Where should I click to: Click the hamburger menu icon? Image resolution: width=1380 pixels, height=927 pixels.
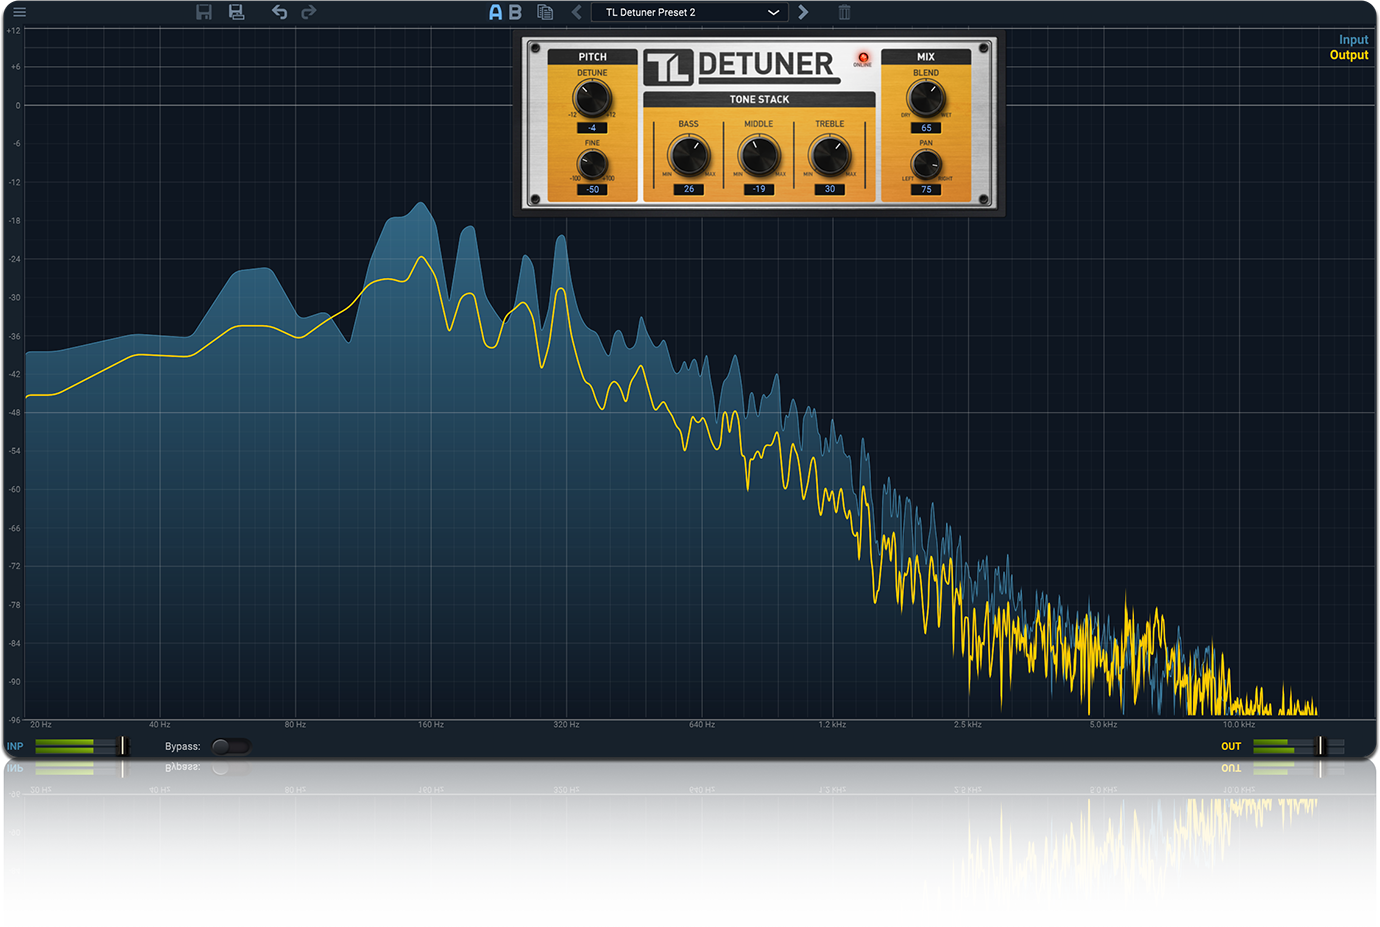(18, 11)
